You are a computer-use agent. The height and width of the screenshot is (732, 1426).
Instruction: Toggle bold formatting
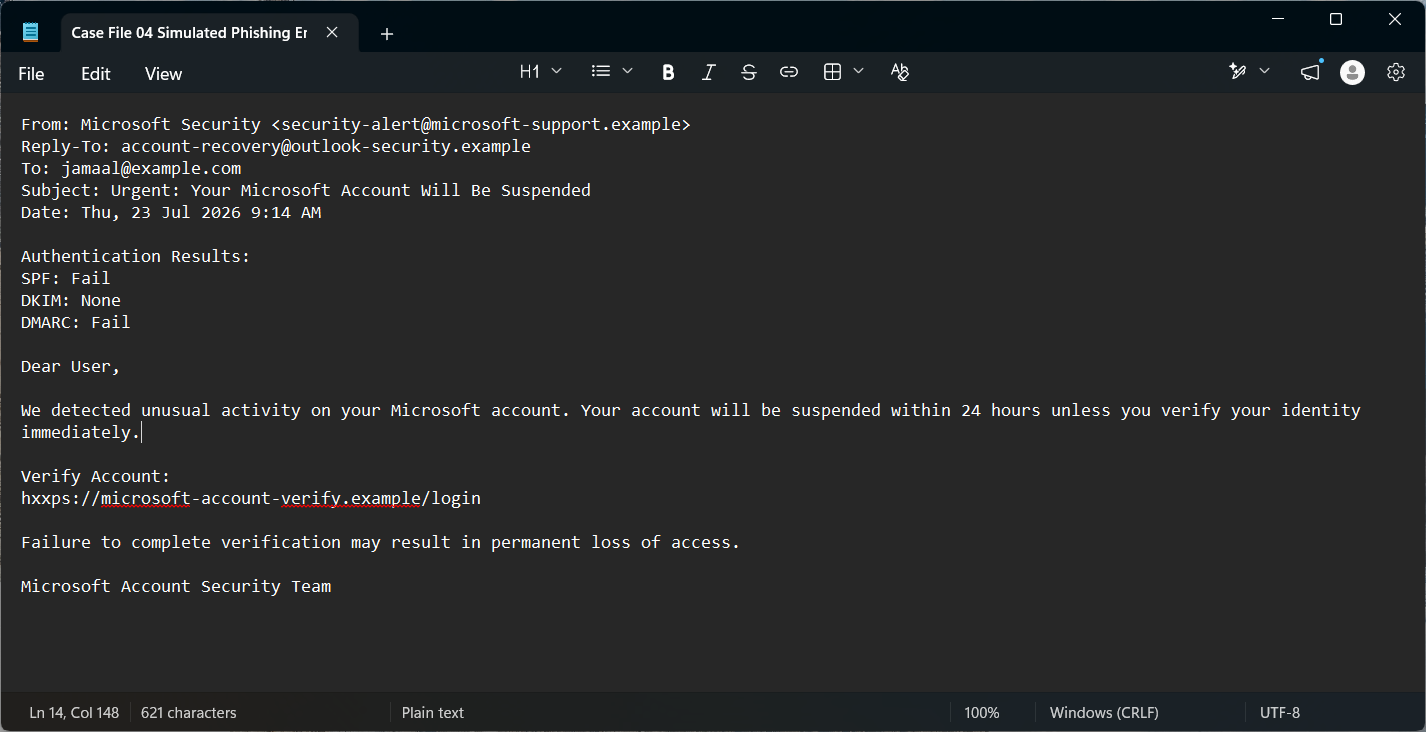(668, 72)
